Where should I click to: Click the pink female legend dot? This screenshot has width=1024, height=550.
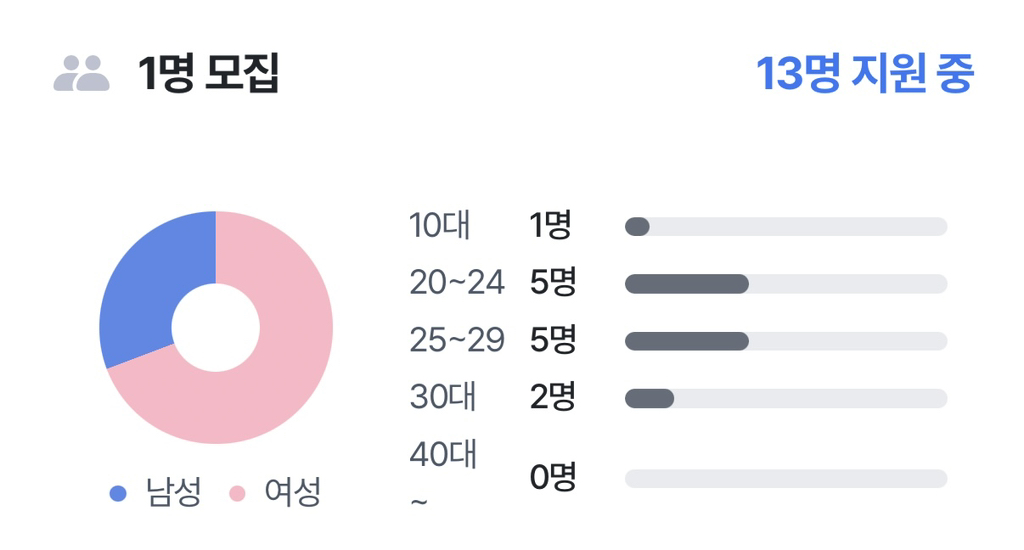pyautogui.click(x=237, y=493)
